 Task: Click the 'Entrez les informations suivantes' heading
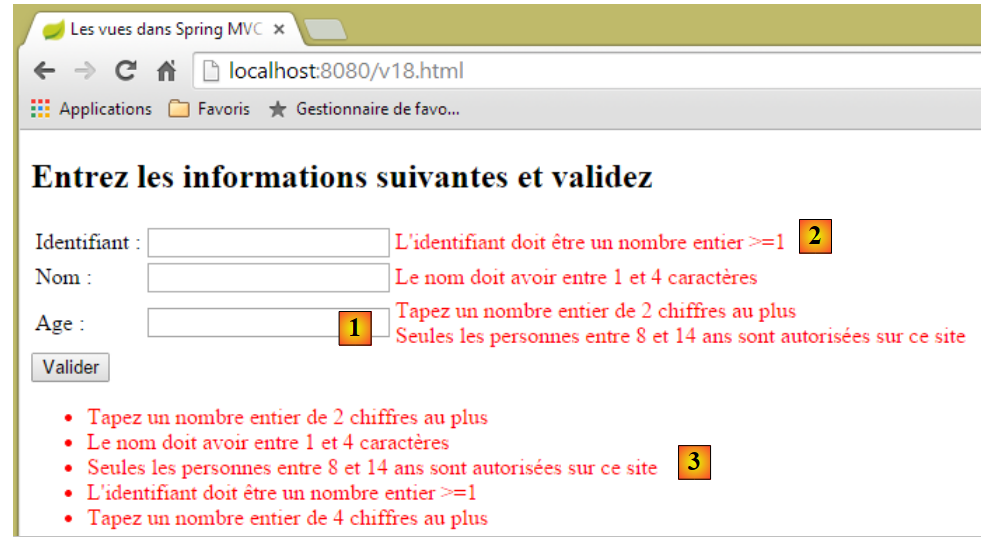[342, 178]
